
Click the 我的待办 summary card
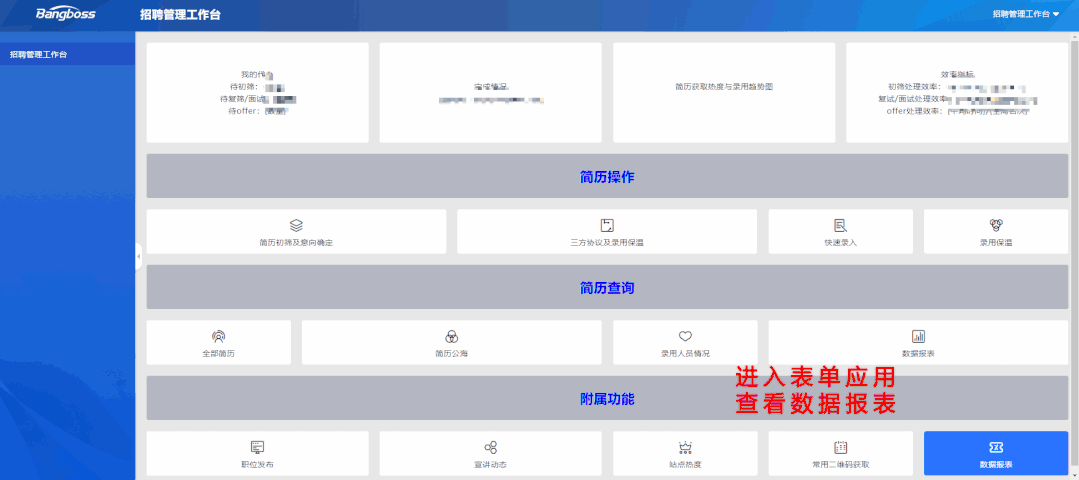(257, 92)
